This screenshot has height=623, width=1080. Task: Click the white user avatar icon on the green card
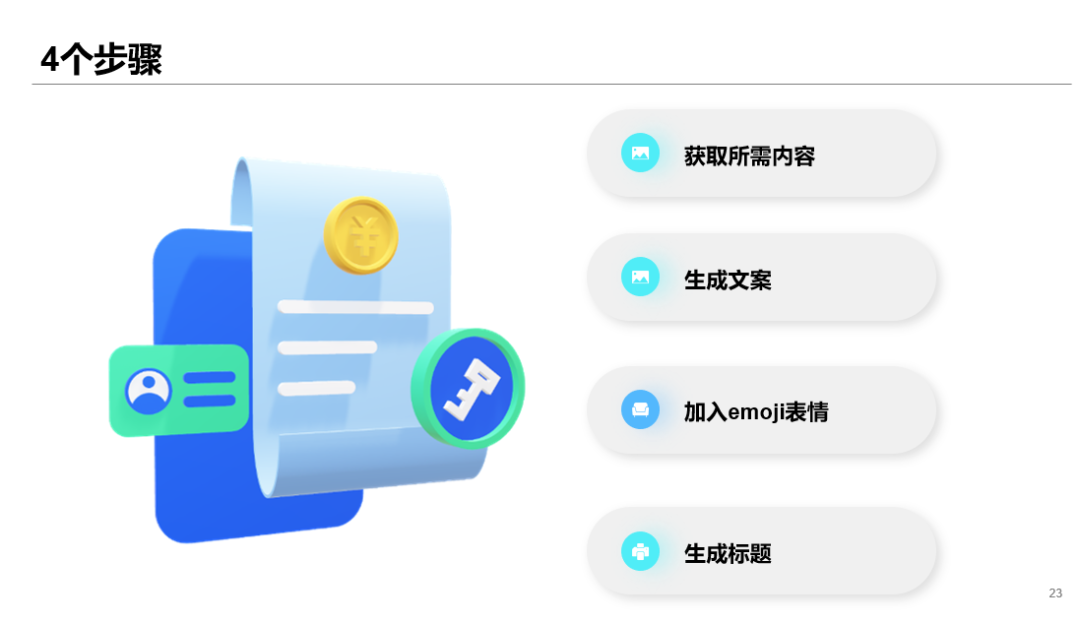click(x=148, y=392)
